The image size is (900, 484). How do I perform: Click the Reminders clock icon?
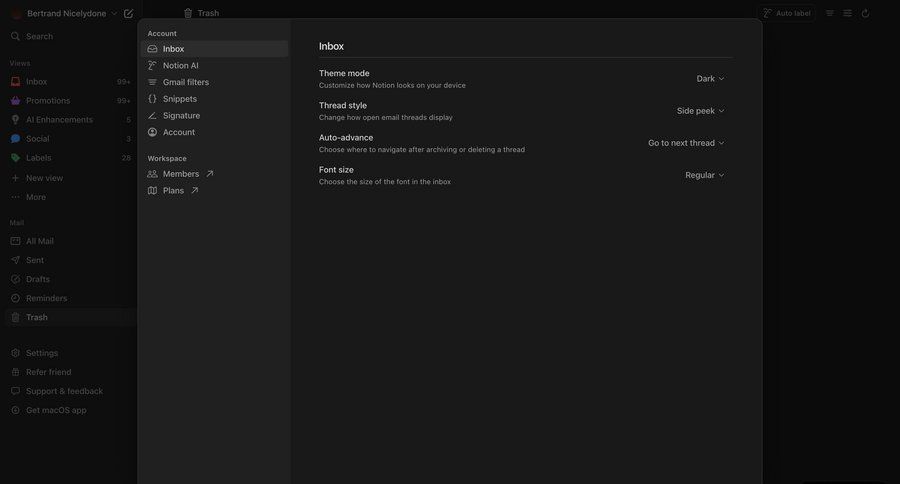[x=15, y=298]
